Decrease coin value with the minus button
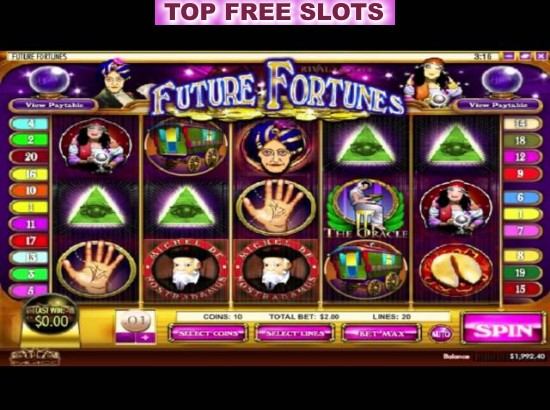Viewport: 550px width, 410px height. [x=126, y=337]
